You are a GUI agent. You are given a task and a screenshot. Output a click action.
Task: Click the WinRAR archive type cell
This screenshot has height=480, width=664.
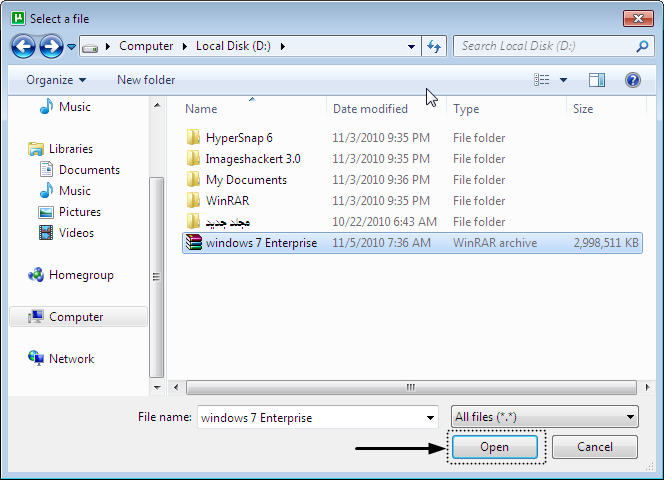495,243
